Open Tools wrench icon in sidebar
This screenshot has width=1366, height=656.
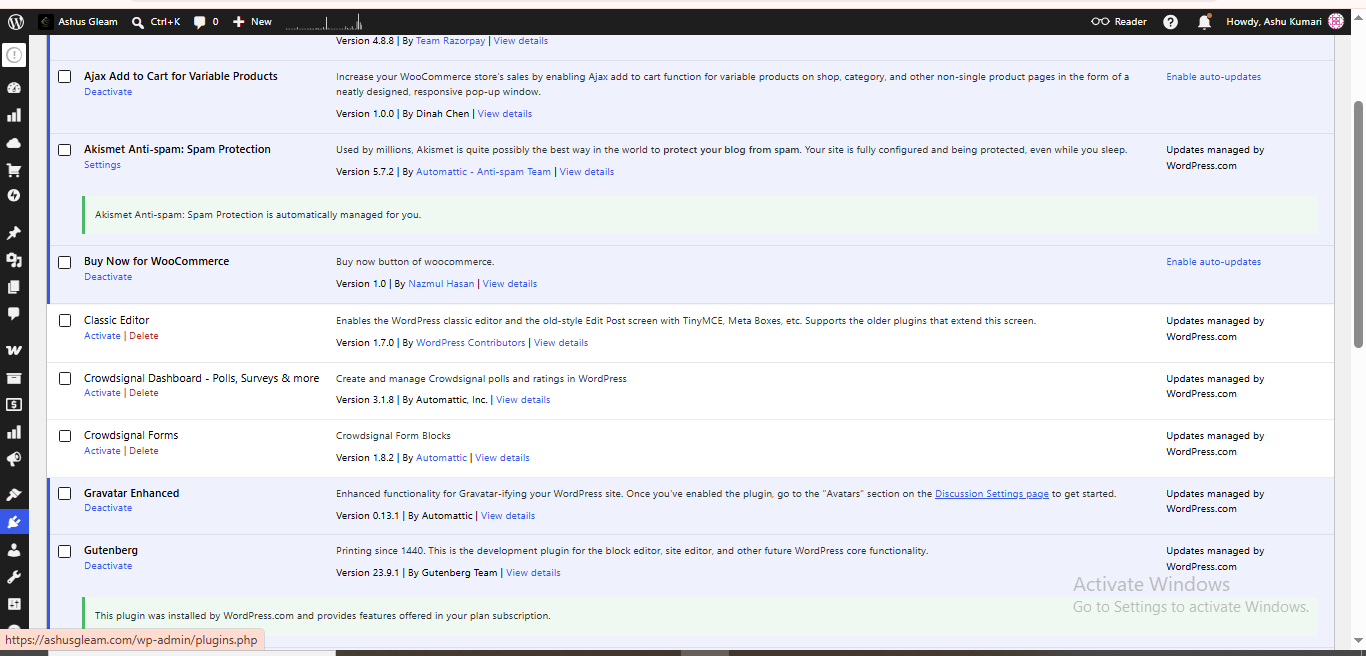click(14, 577)
